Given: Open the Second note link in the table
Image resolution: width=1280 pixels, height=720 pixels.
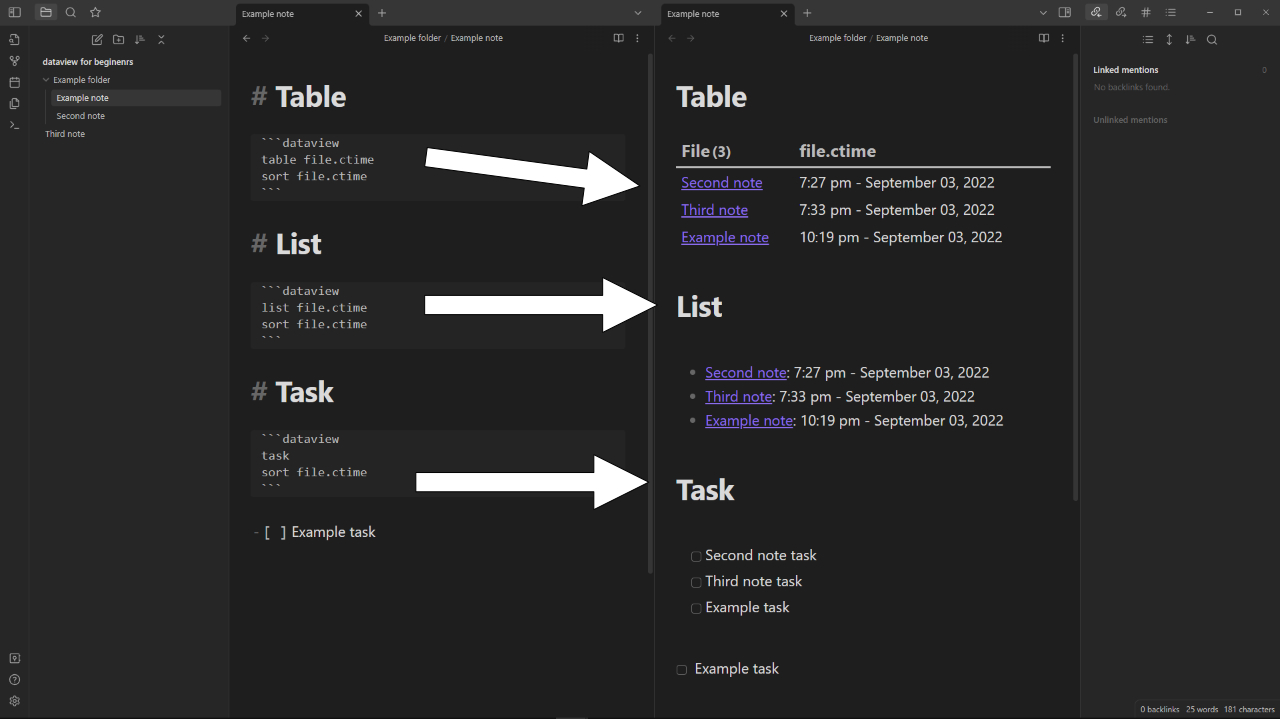Looking at the screenshot, I should [722, 182].
